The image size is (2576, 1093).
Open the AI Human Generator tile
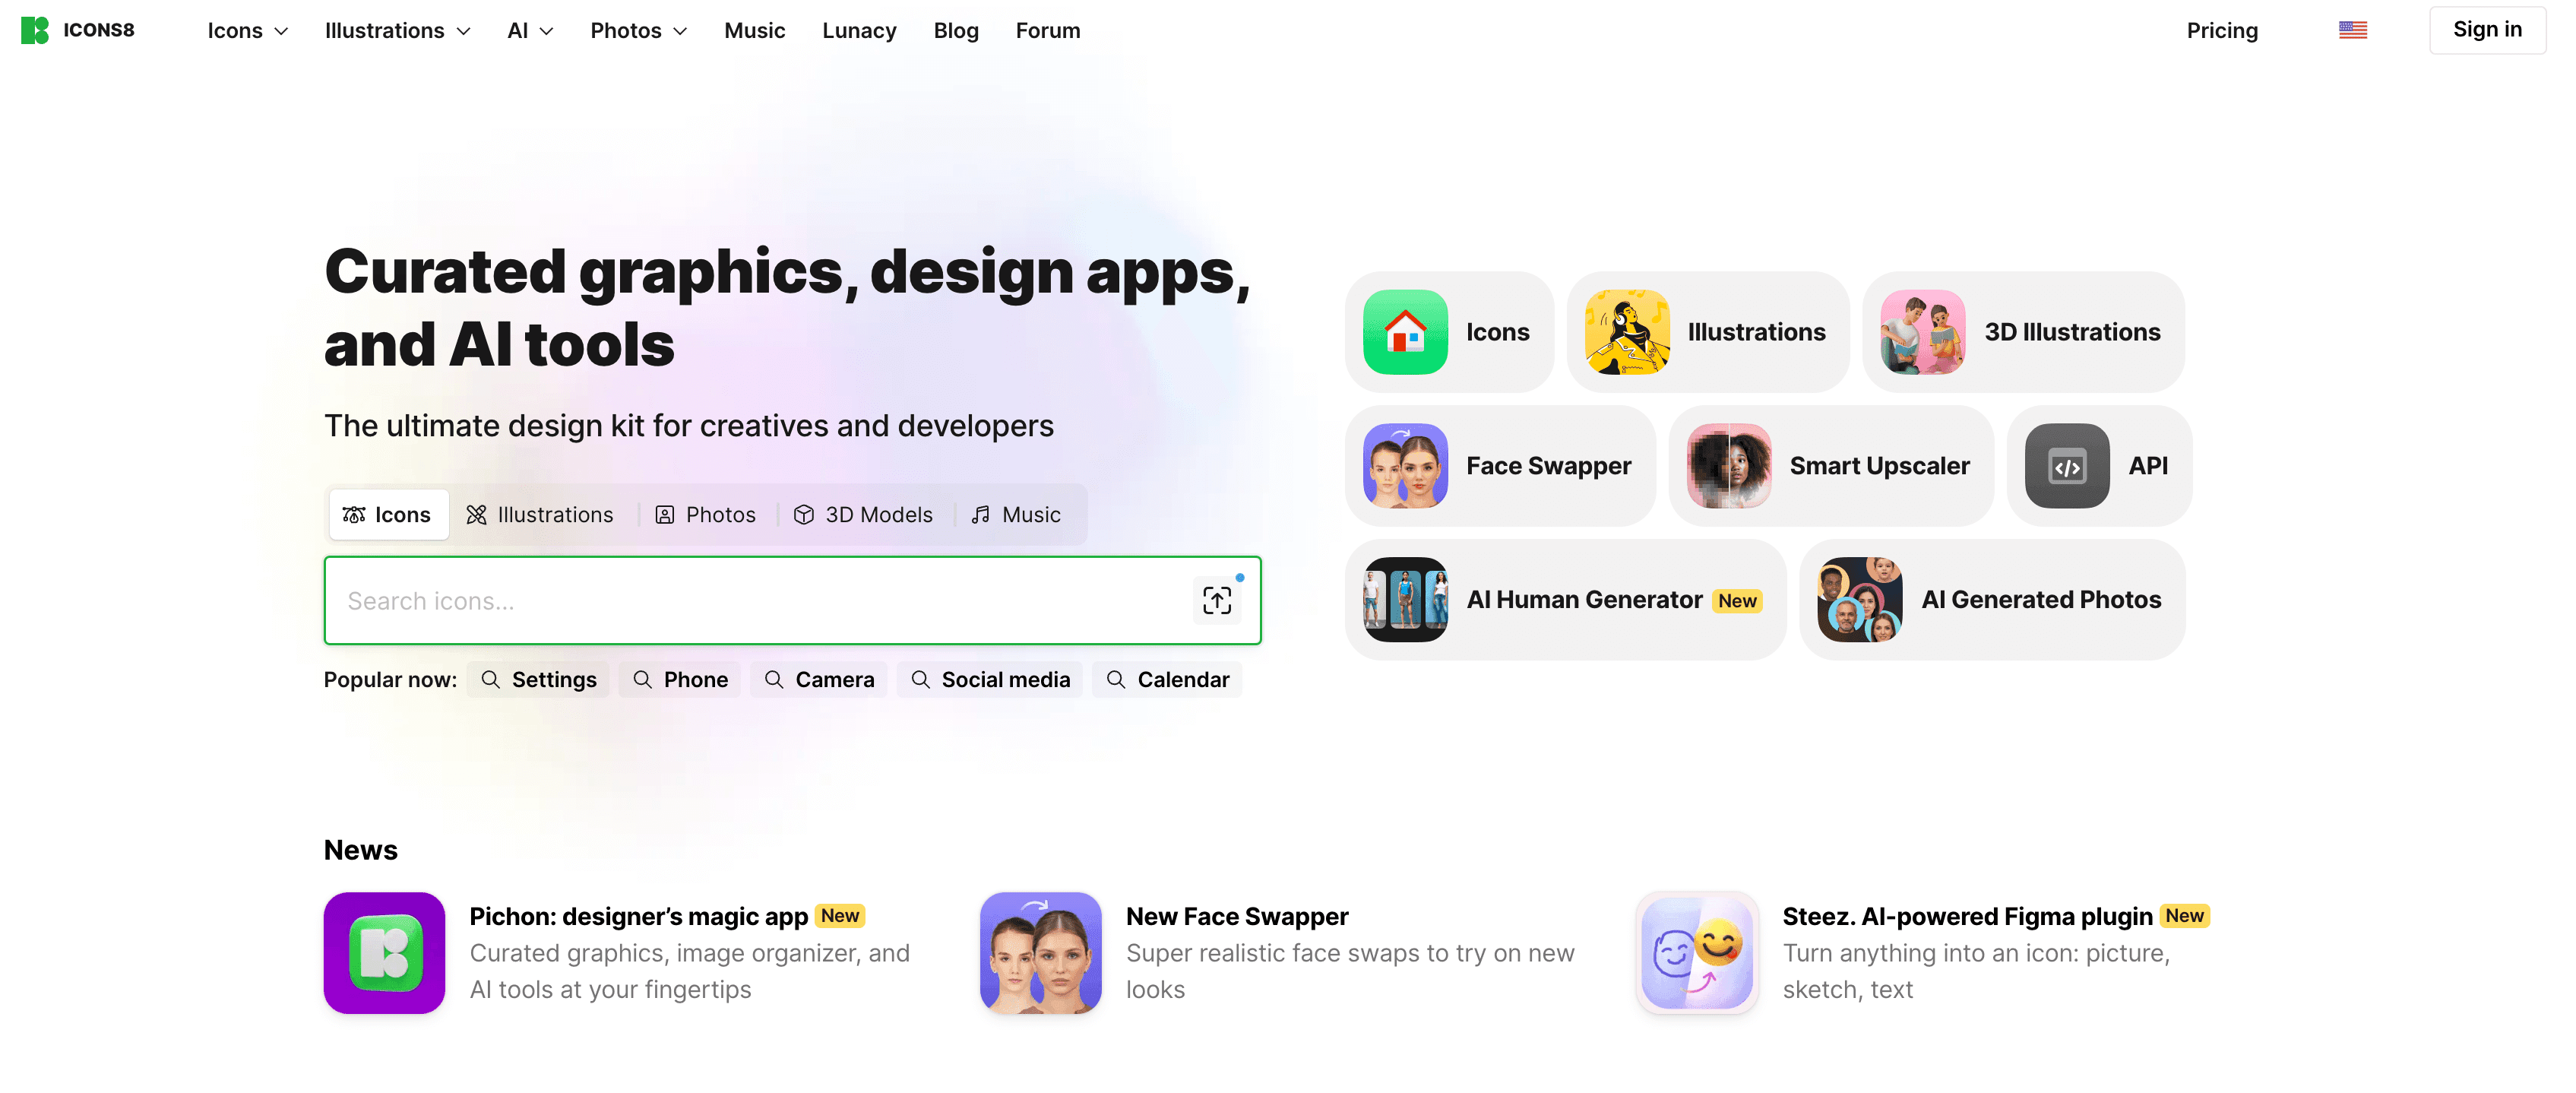(1565, 600)
